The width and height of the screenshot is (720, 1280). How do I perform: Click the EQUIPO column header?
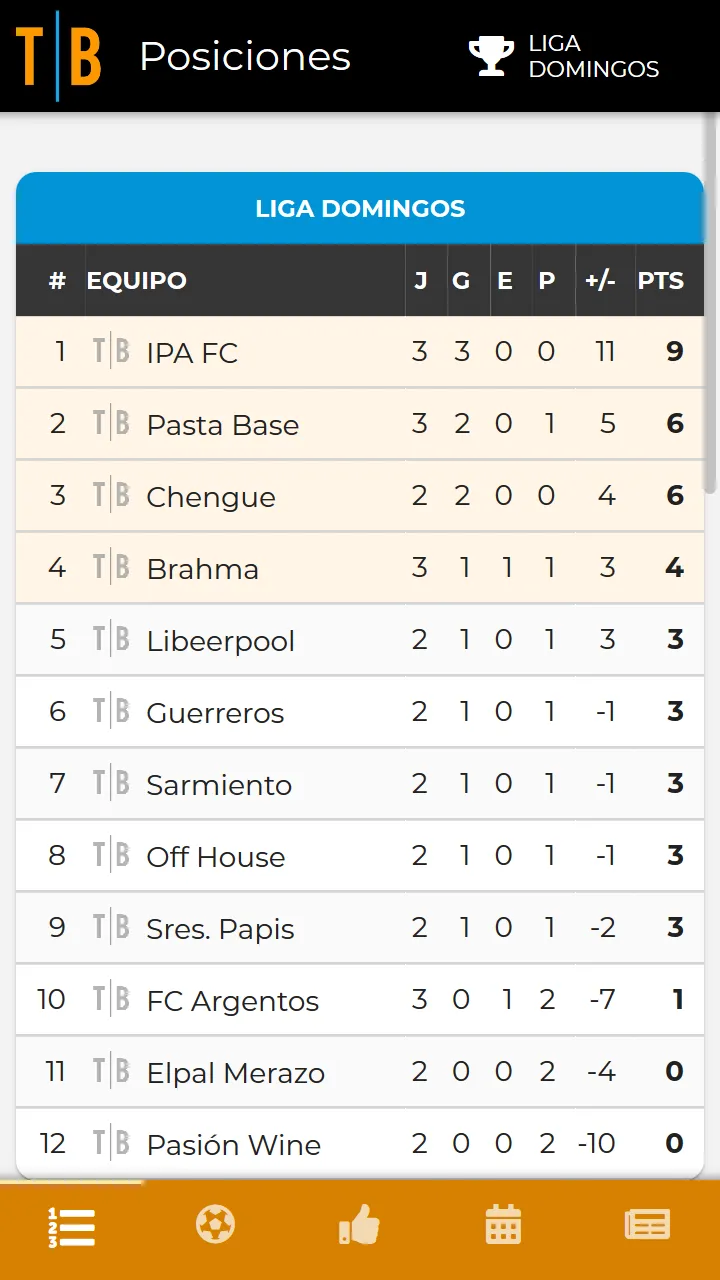click(137, 281)
